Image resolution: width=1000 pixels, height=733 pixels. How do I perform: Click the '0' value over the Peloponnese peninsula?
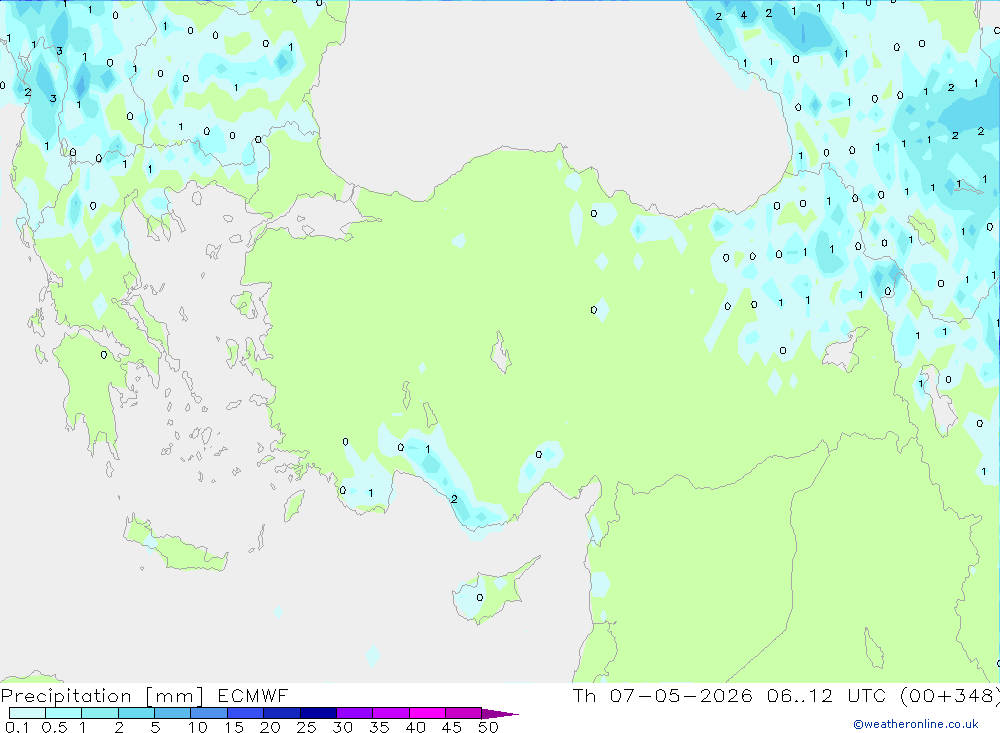click(x=104, y=355)
